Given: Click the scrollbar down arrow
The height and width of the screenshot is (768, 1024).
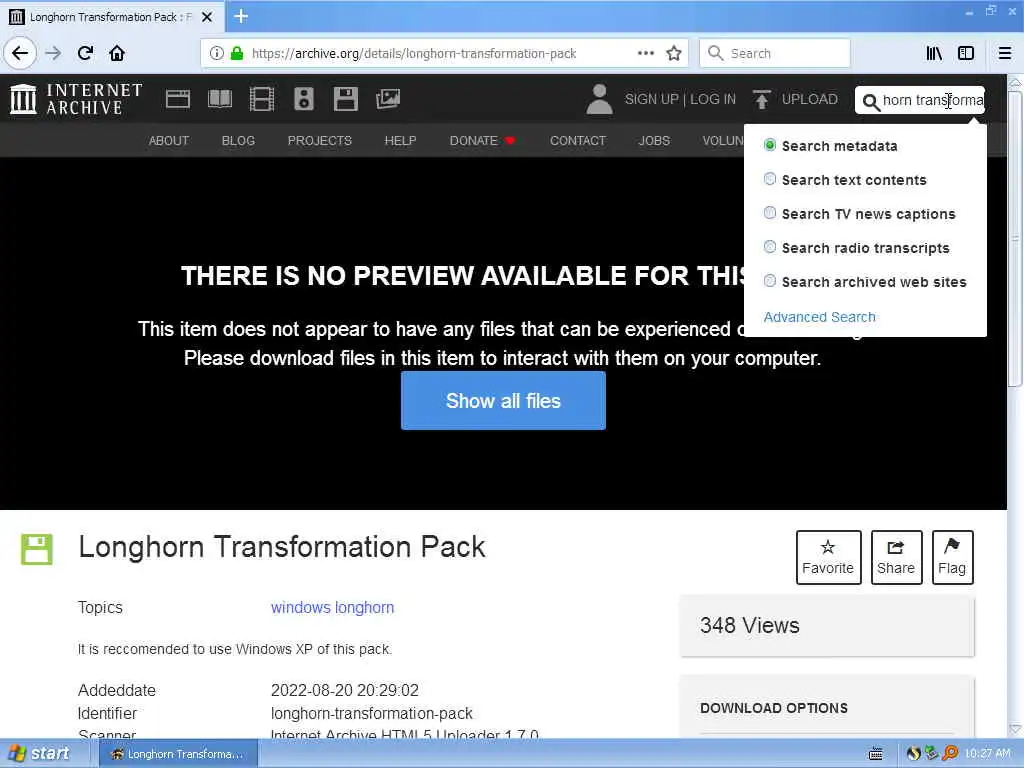Looking at the screenshot, I should tap(1016, 729).
